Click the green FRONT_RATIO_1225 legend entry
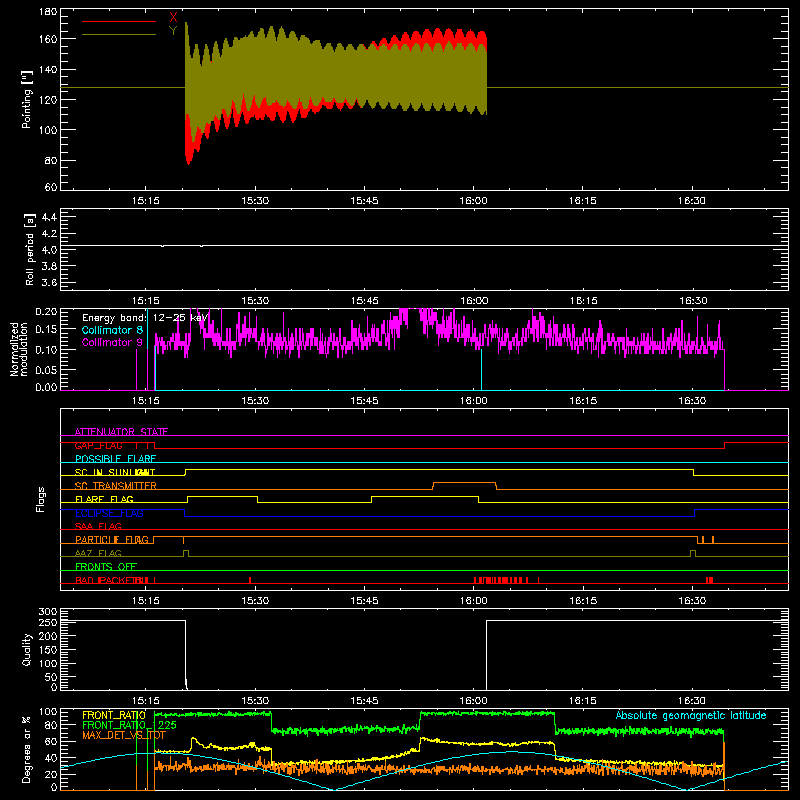800x800 pixels. click(x=129, y=725)
